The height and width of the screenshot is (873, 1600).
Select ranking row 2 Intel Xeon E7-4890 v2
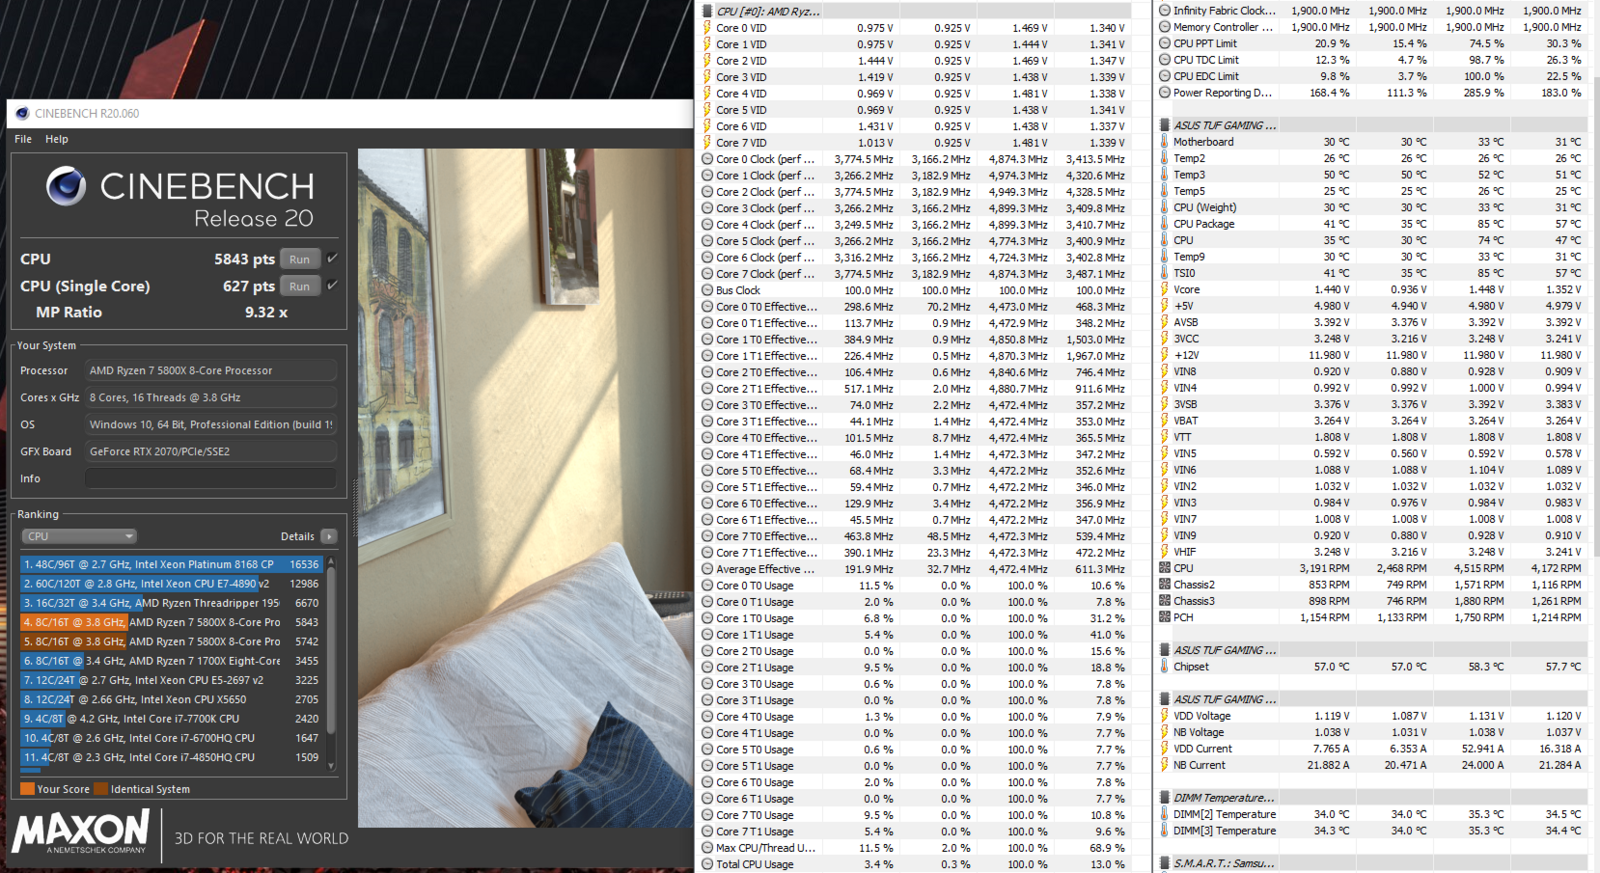click(171, 583)
